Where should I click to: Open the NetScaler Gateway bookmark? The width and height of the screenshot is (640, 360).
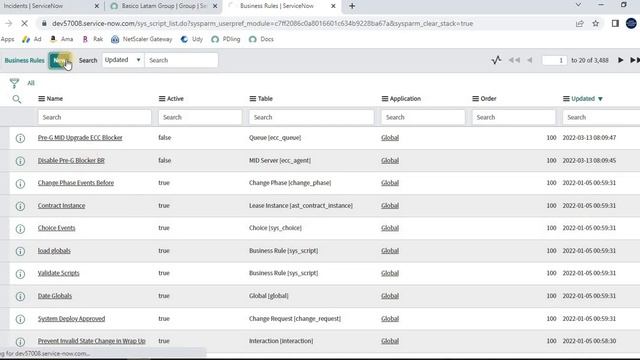pos(141,39)
